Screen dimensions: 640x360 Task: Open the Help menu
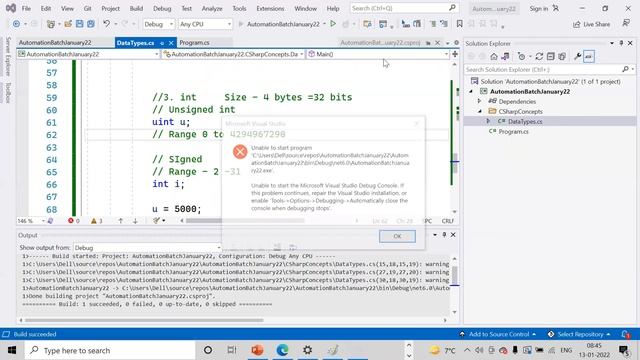pos(333,8)
